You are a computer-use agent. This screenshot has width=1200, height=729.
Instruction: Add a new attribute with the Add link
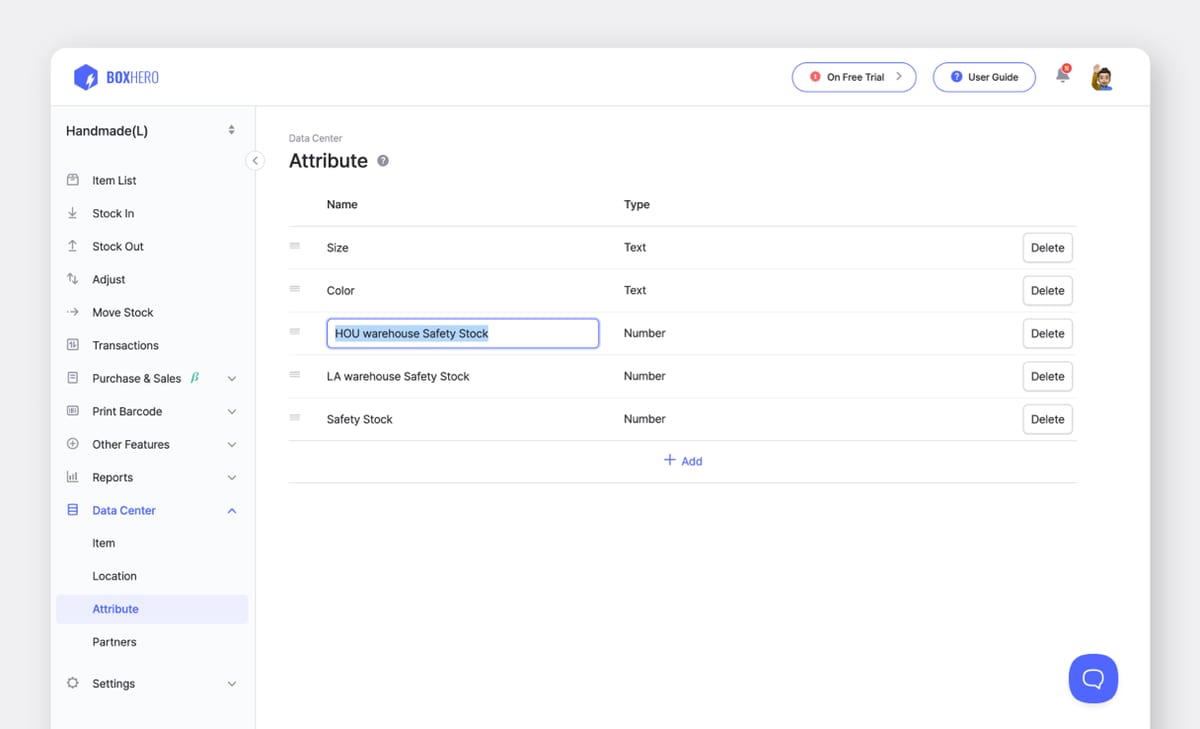(x=683, y=460)
